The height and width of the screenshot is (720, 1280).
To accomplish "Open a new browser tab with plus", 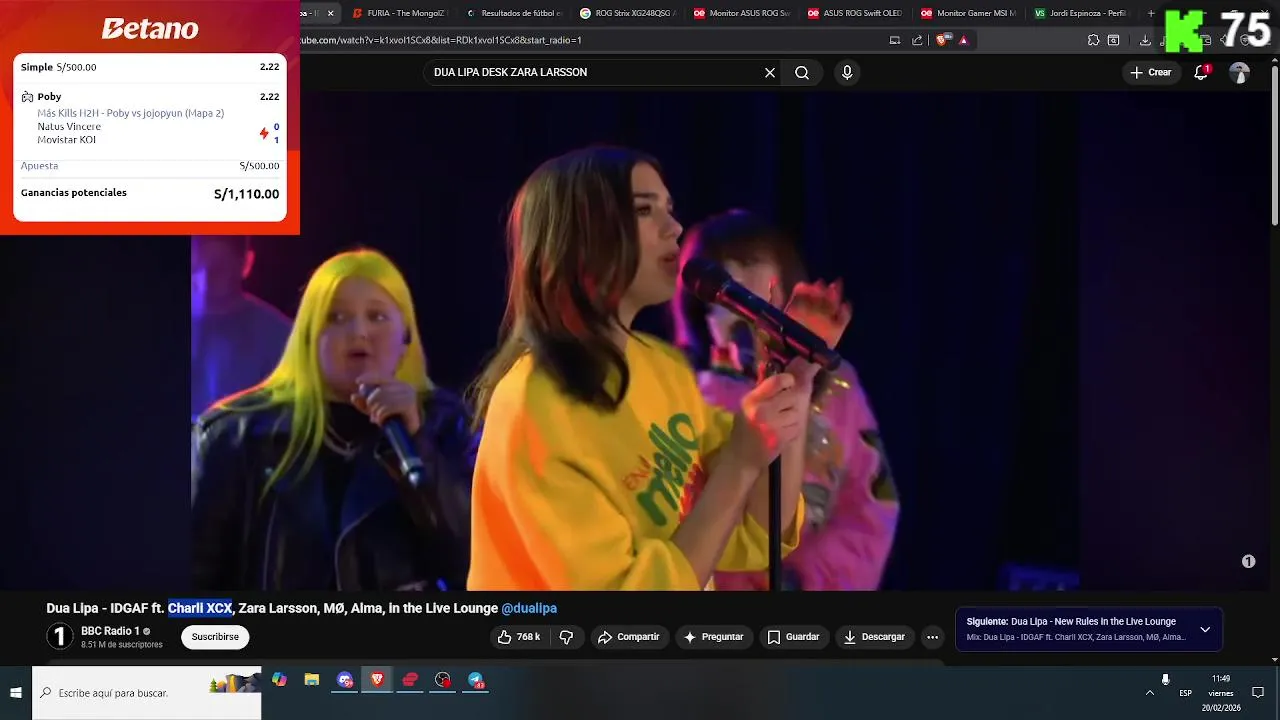I will (x=1151, y=13).
